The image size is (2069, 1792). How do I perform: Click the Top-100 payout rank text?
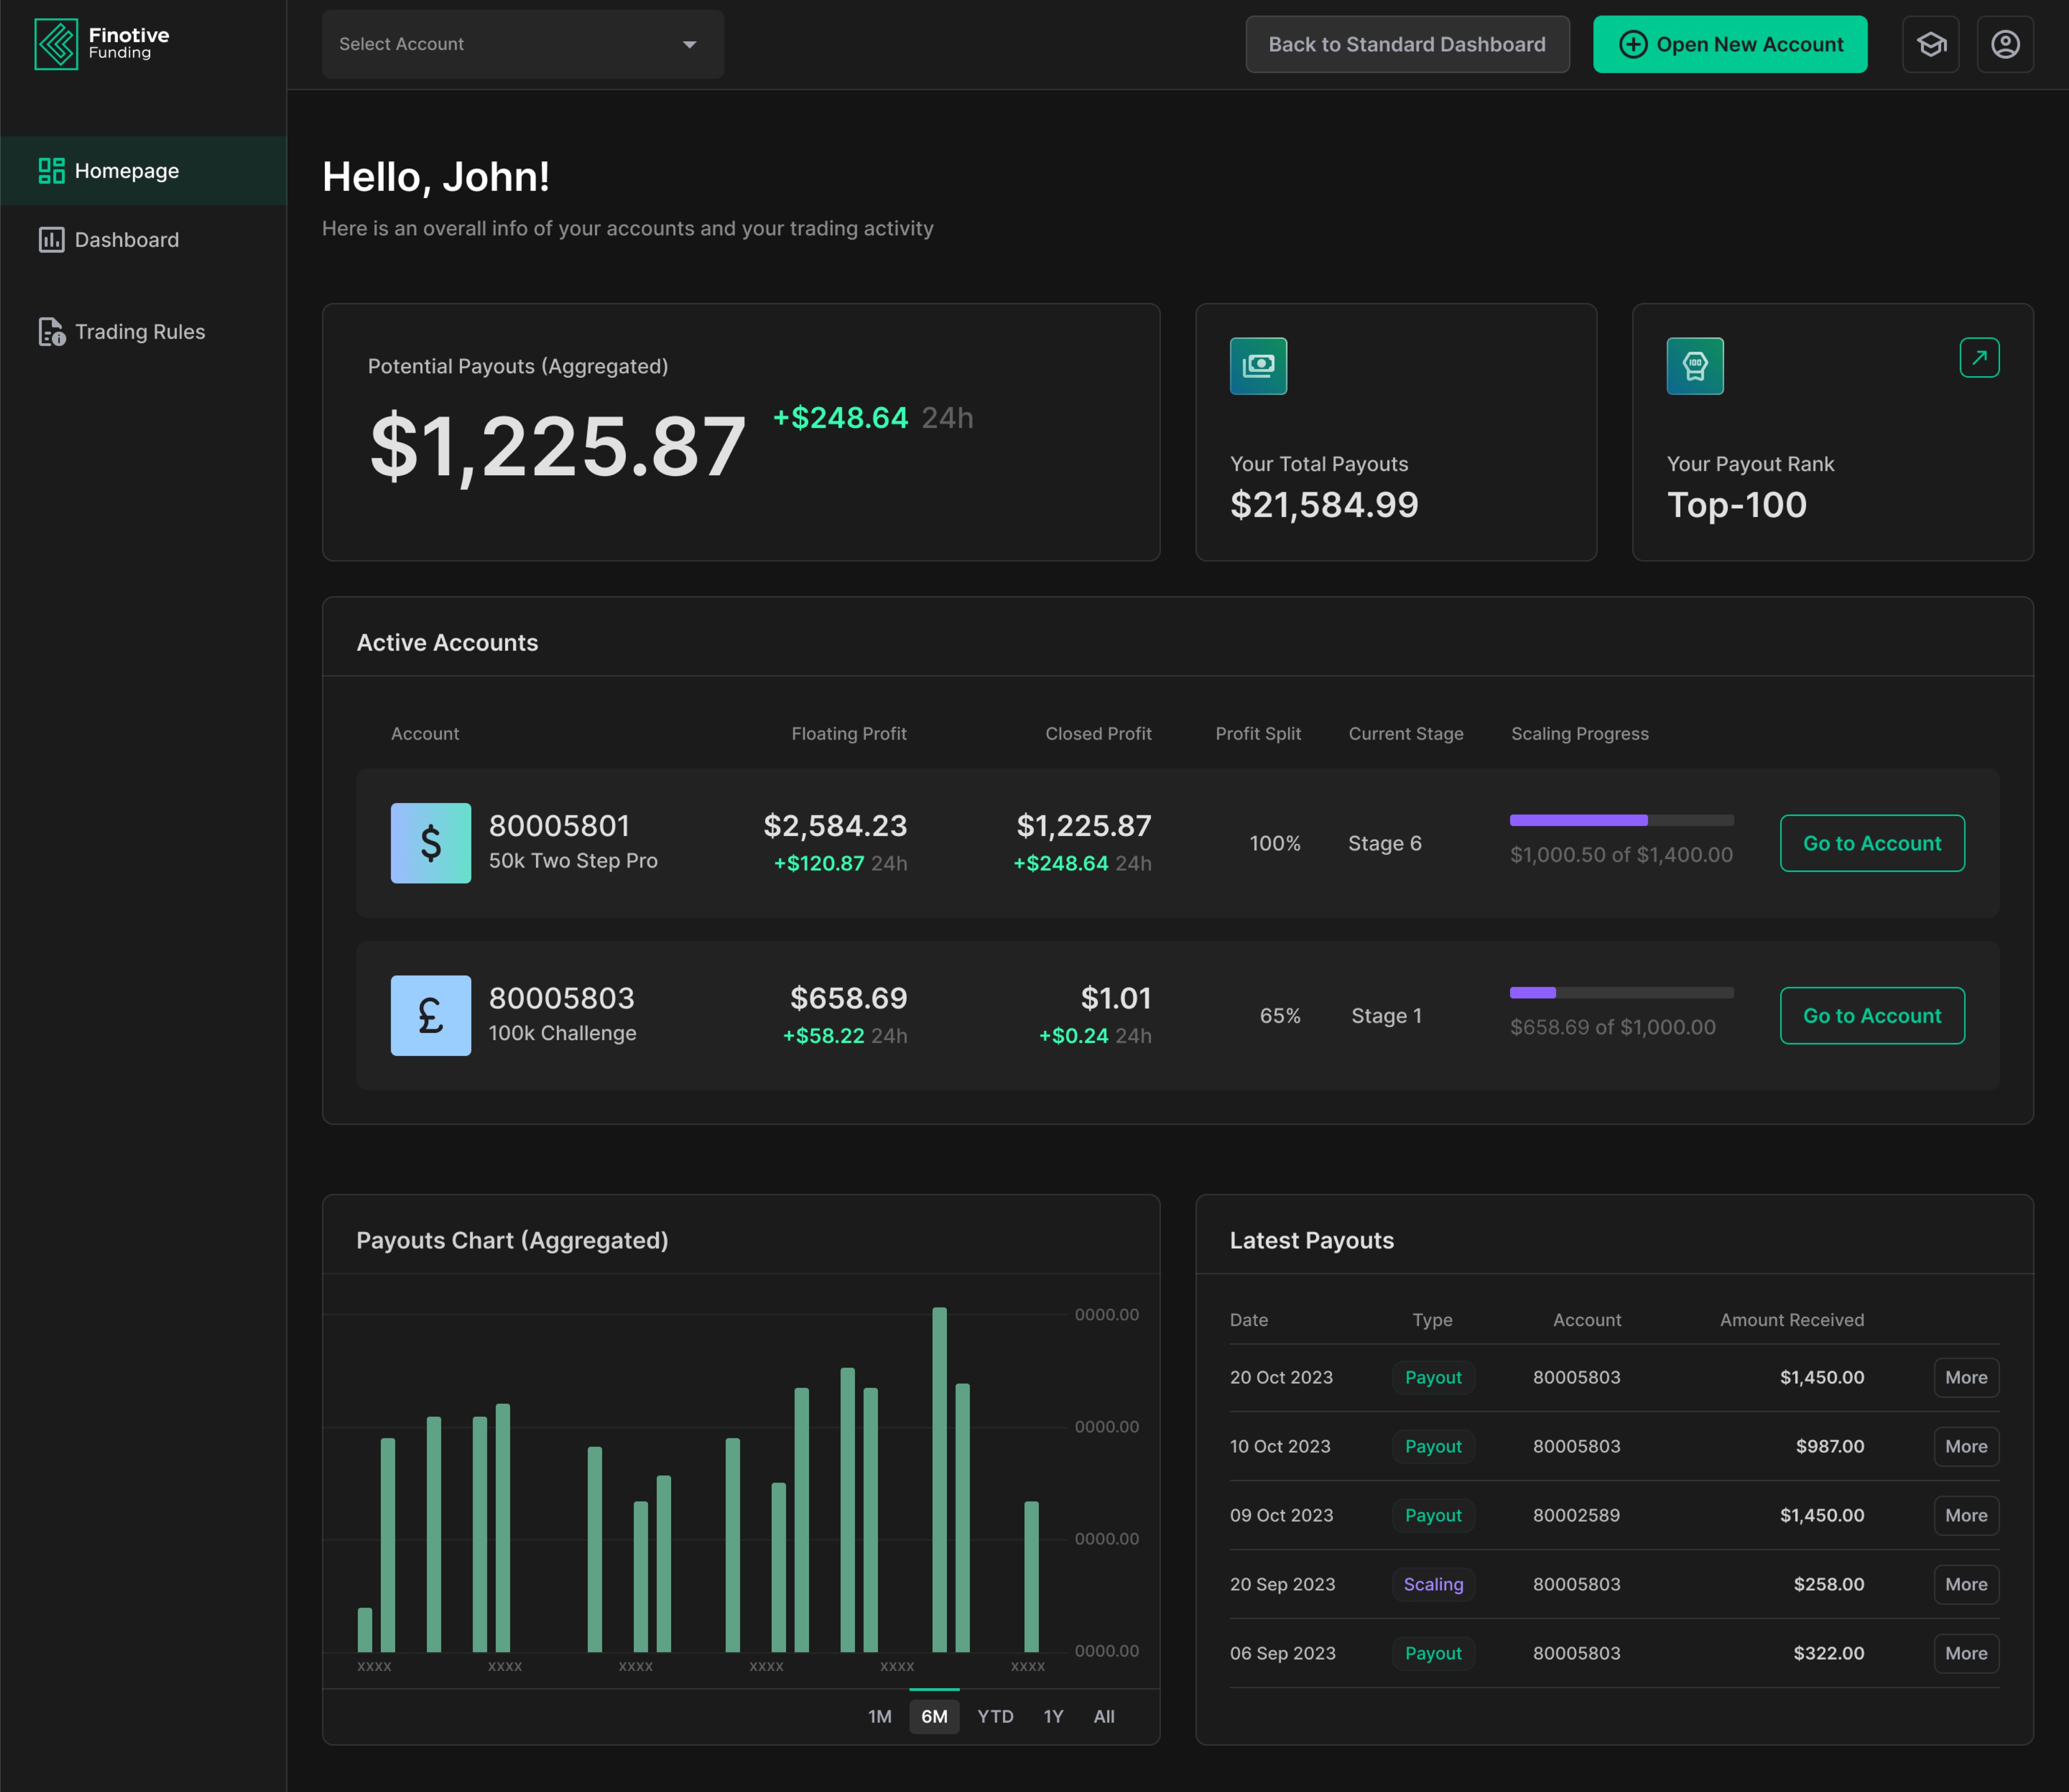coord(1737,505)
